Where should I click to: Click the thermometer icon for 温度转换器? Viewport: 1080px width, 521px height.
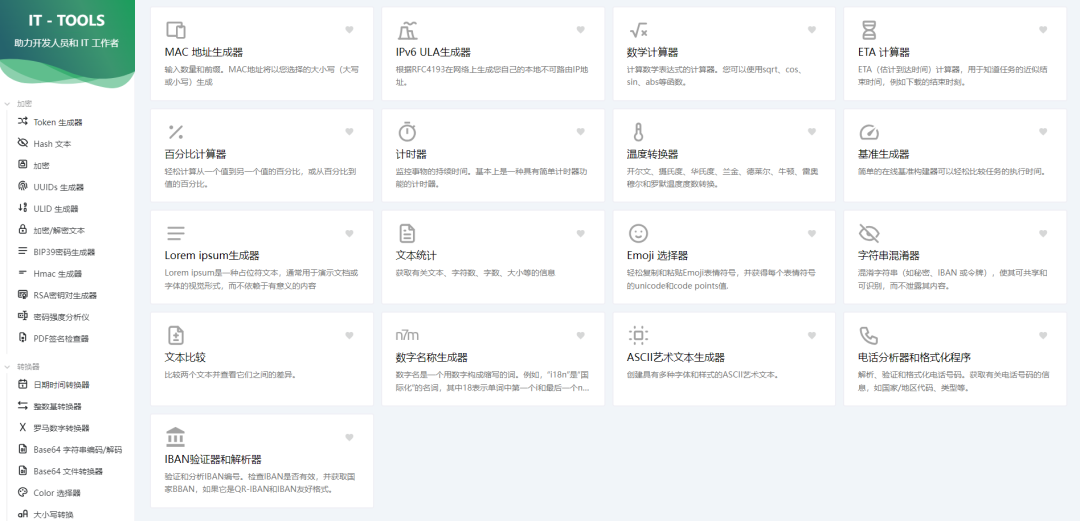[x=637, y=132]
